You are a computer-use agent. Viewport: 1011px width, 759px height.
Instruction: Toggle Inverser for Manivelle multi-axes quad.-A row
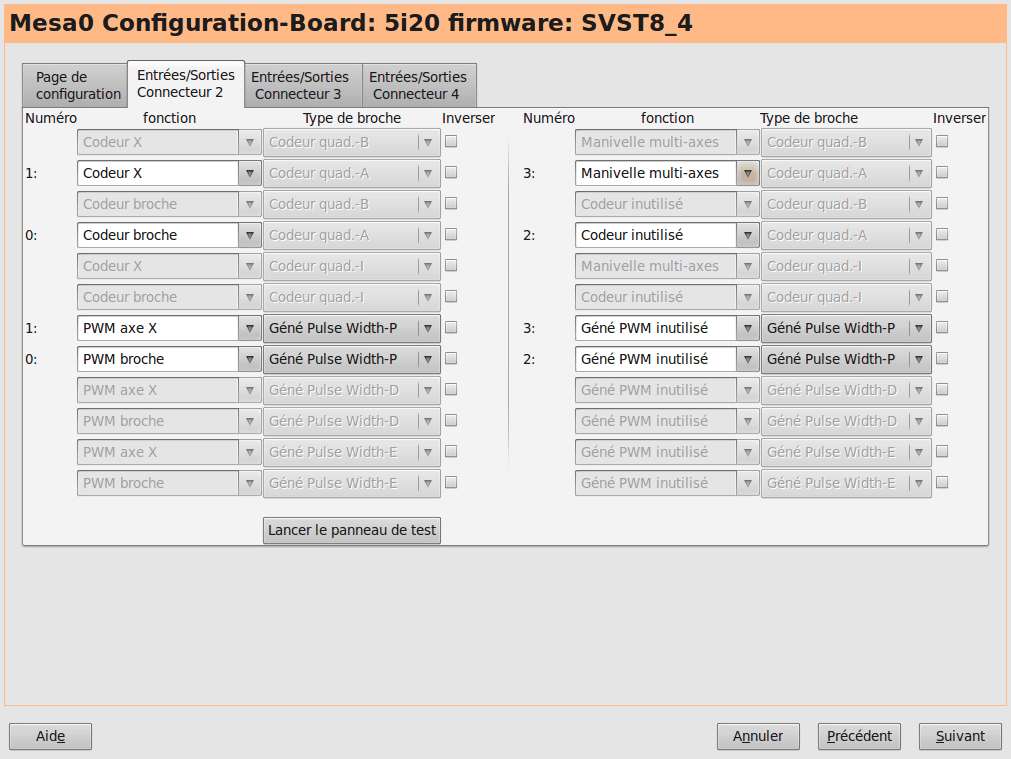942,172
